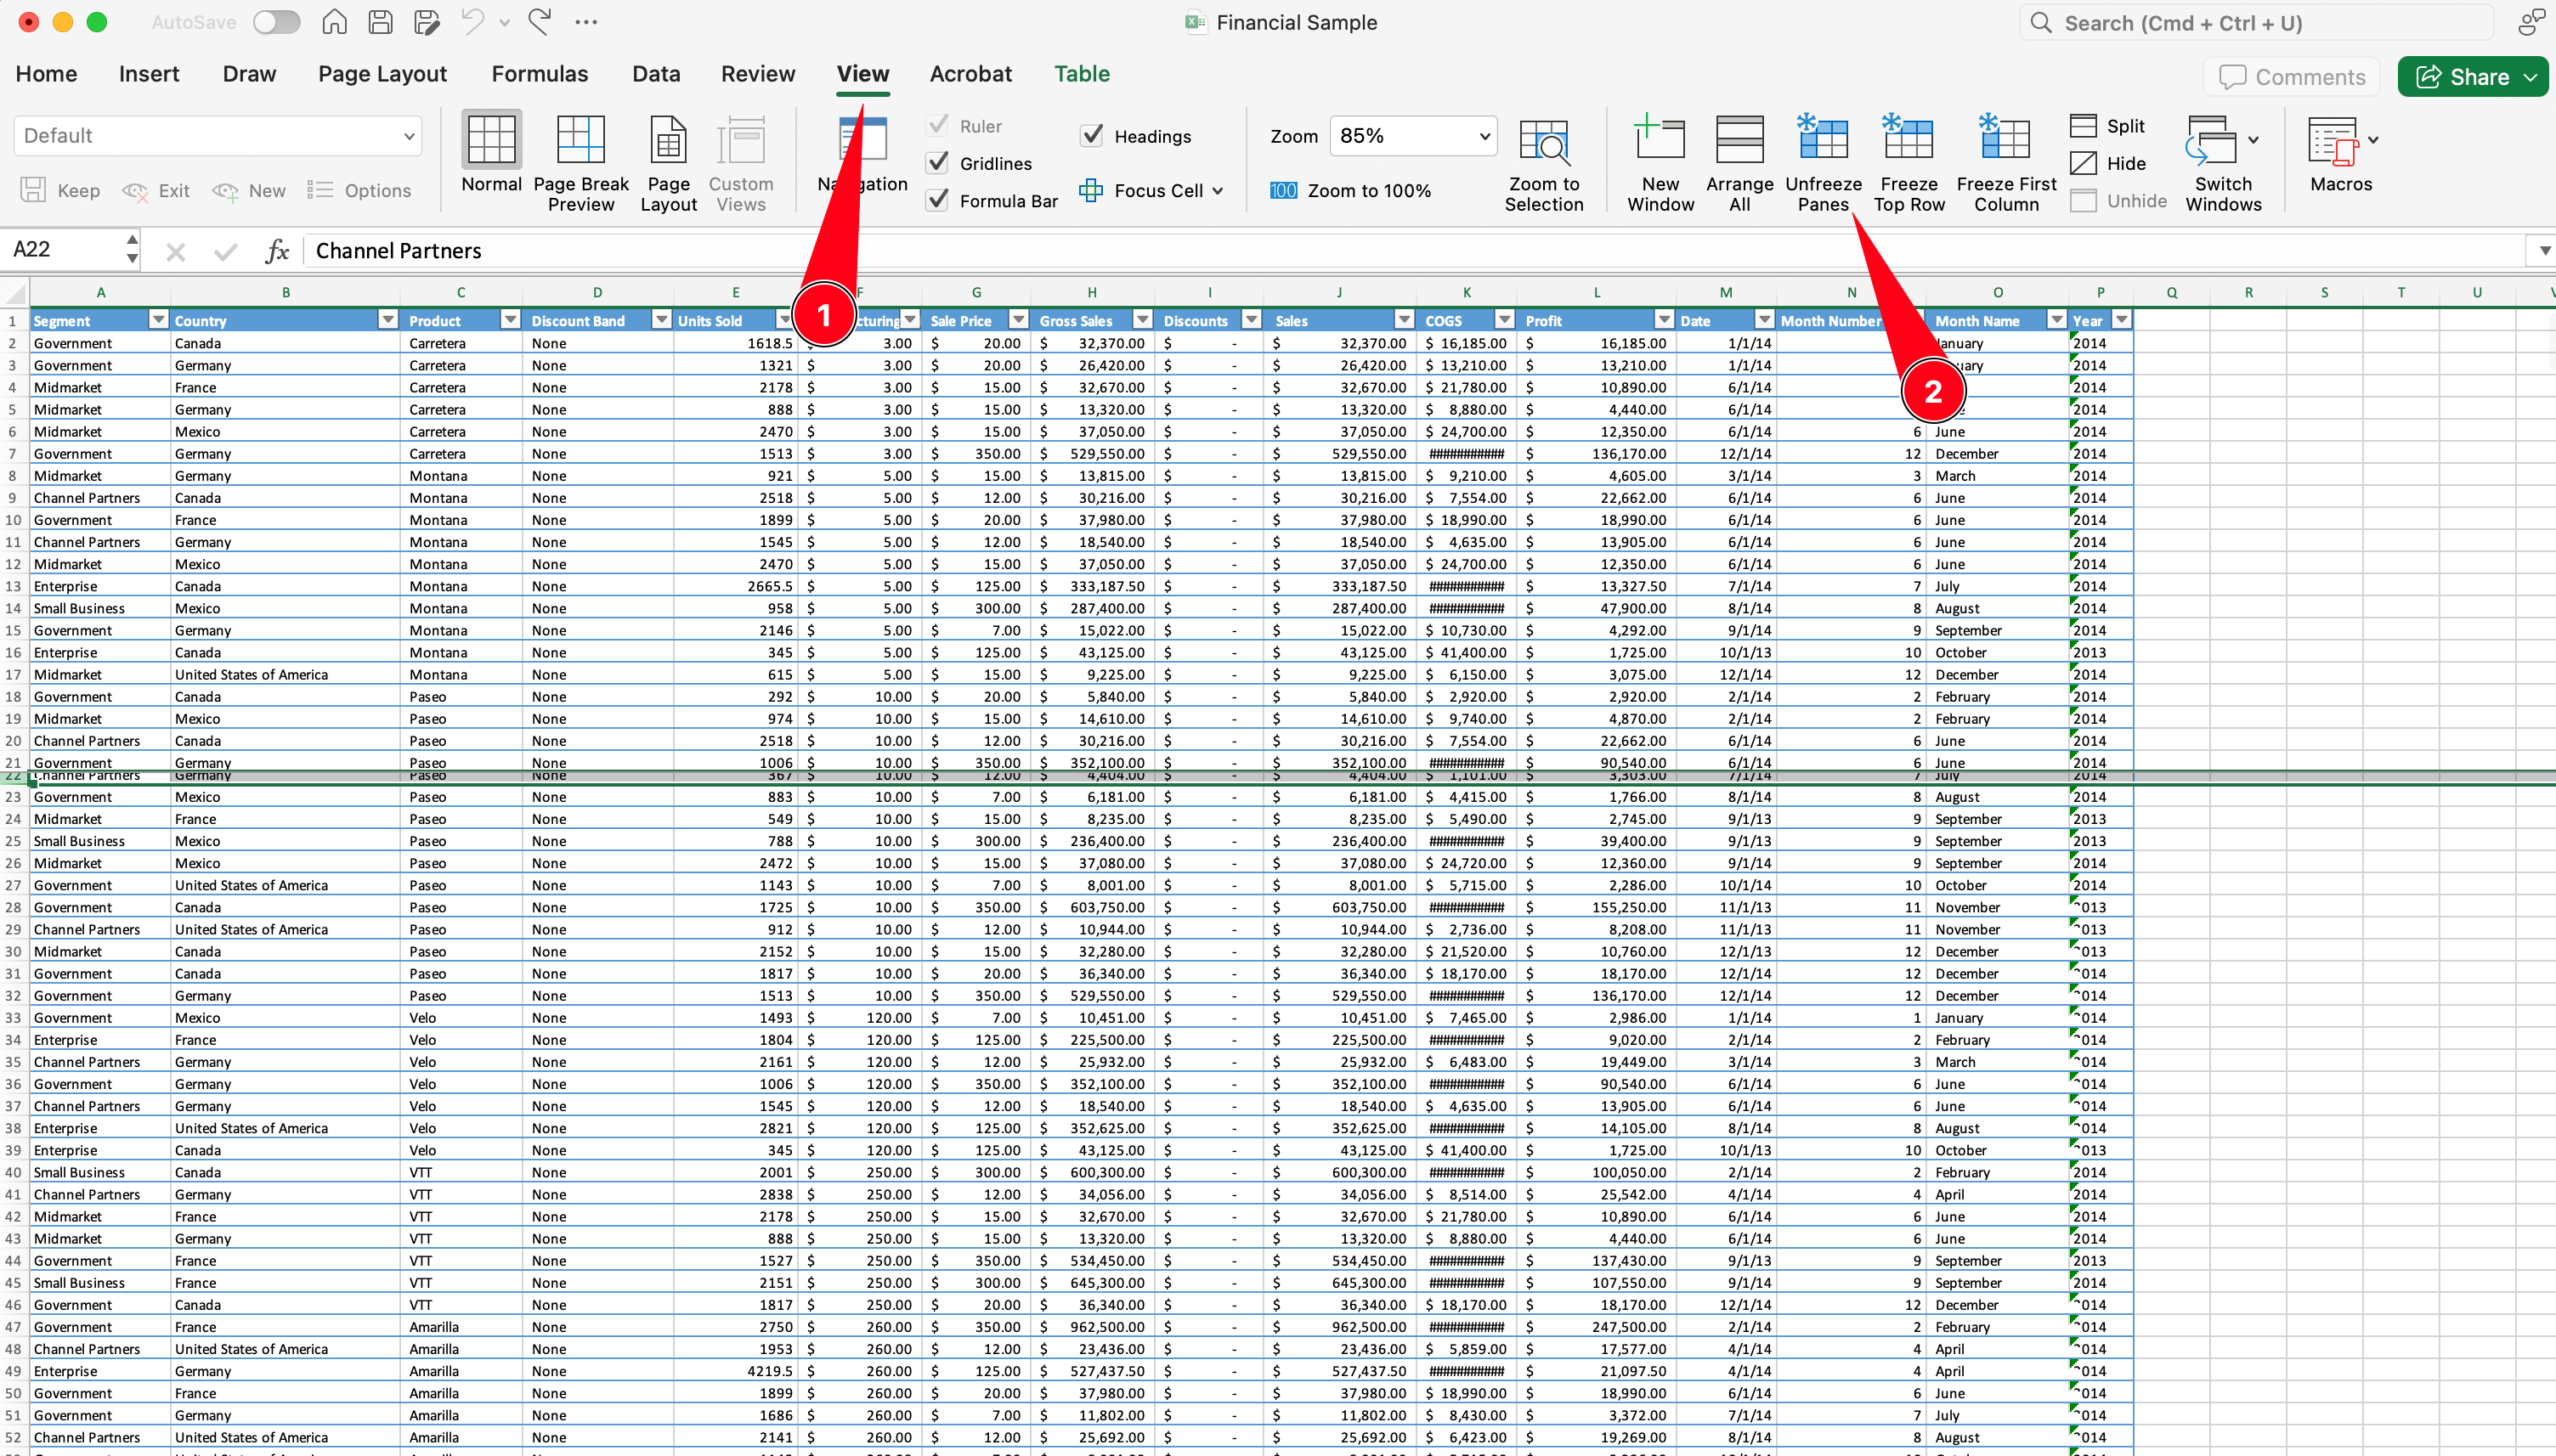Image resolution: width=2556 pixels, height=1456 pixels.
Task: Switch to the Review tab
Action: [758, 74]
